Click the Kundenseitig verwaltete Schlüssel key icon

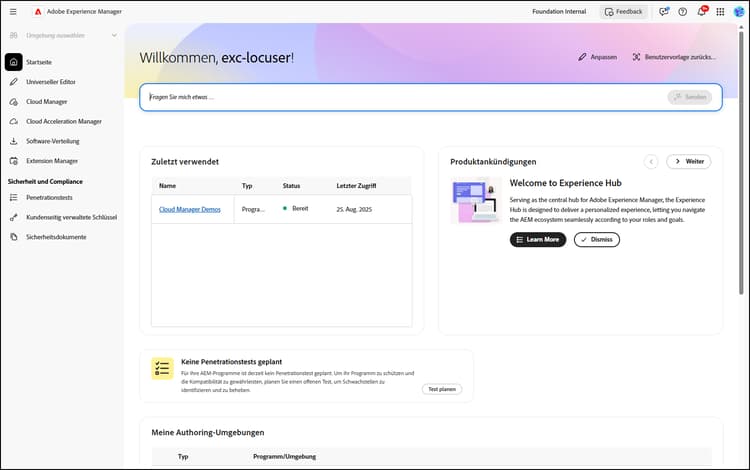tap(13, 217)
